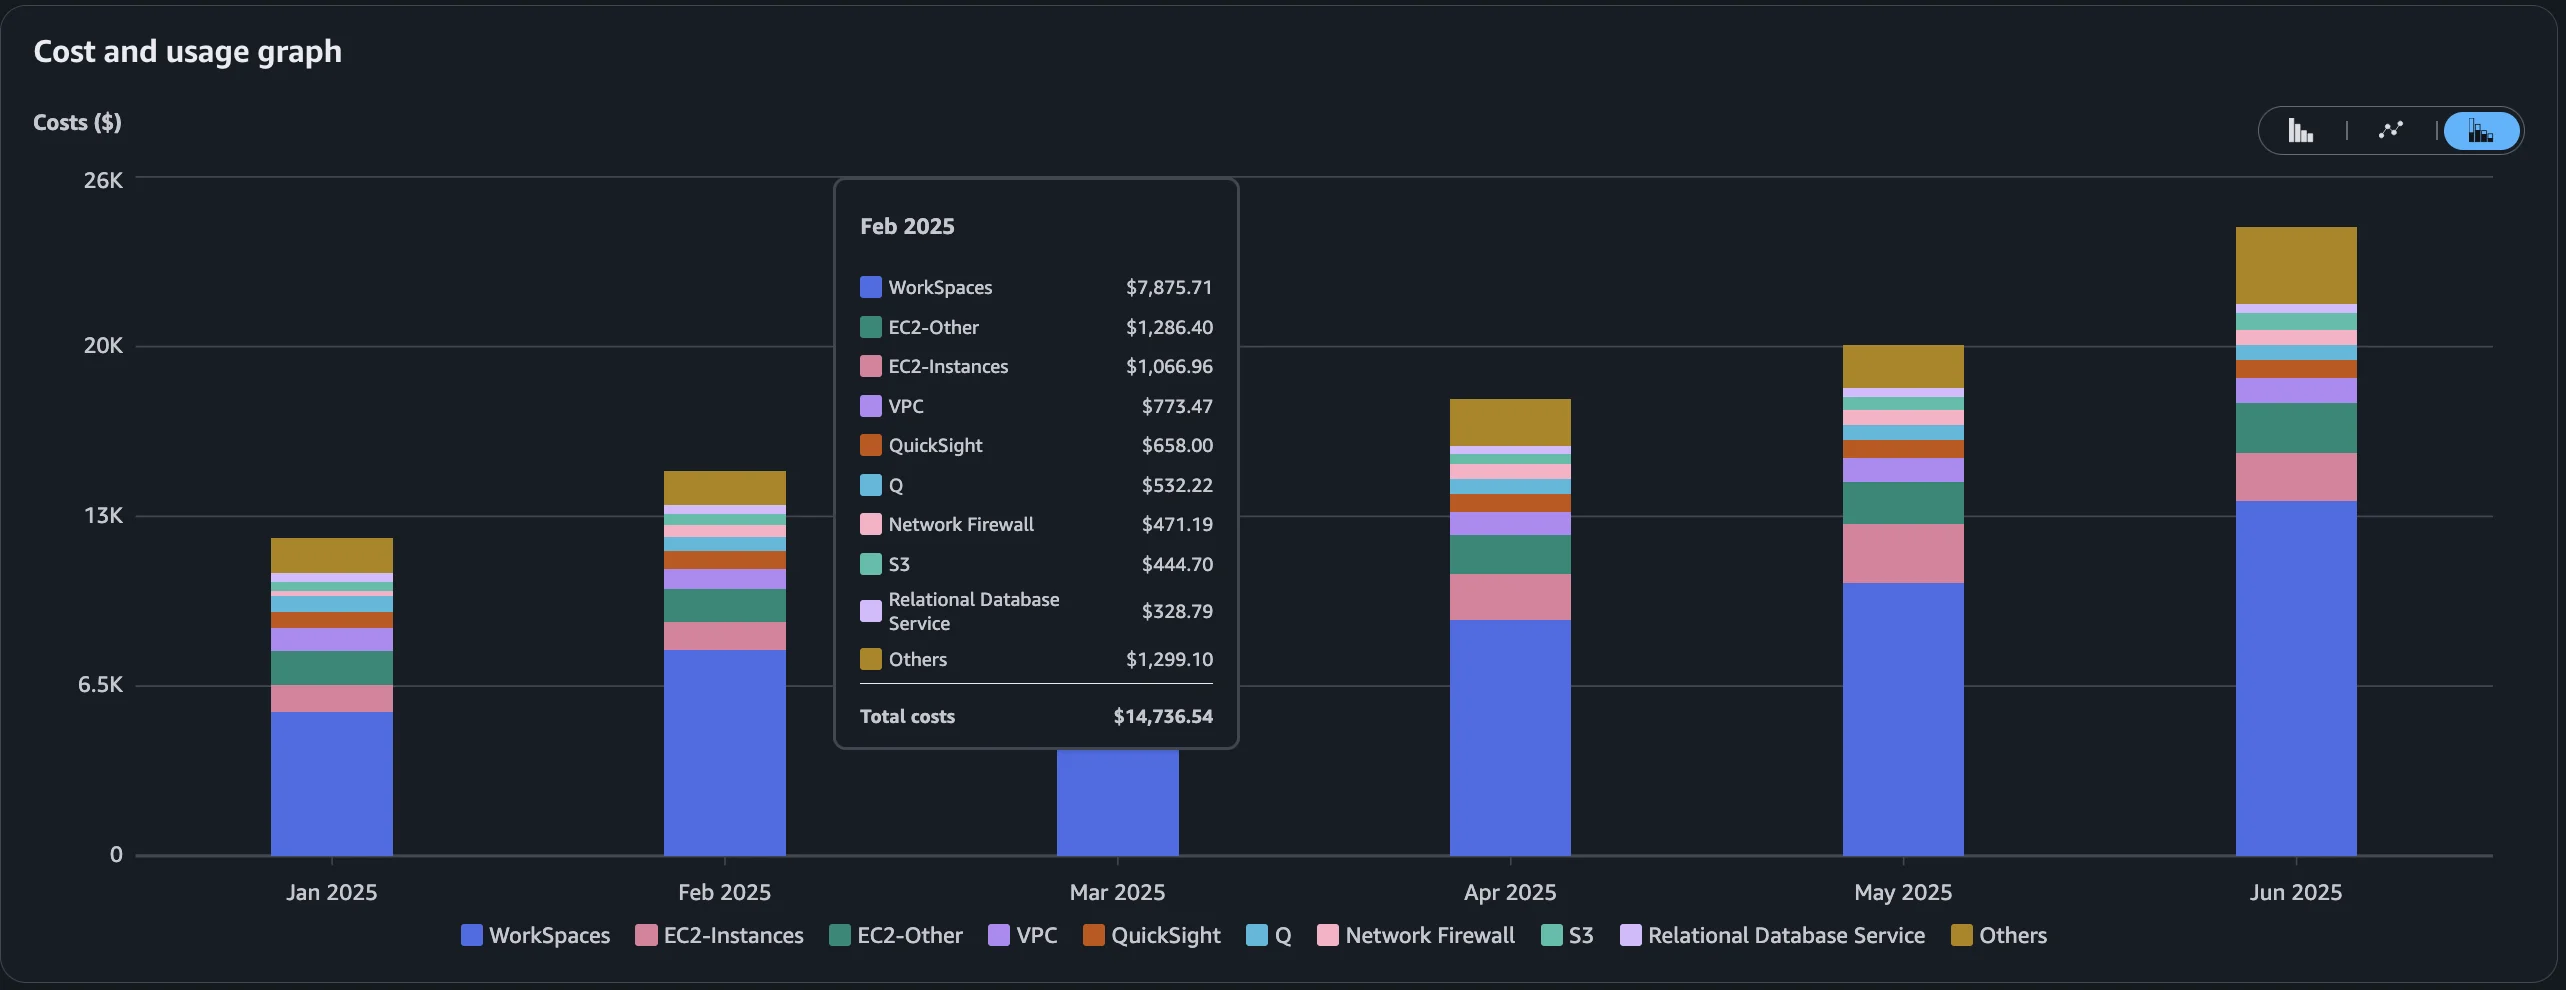2566x990 pixels.
Task: Click the Jan 2025 axis label
Action: click(x=331, y=892)
